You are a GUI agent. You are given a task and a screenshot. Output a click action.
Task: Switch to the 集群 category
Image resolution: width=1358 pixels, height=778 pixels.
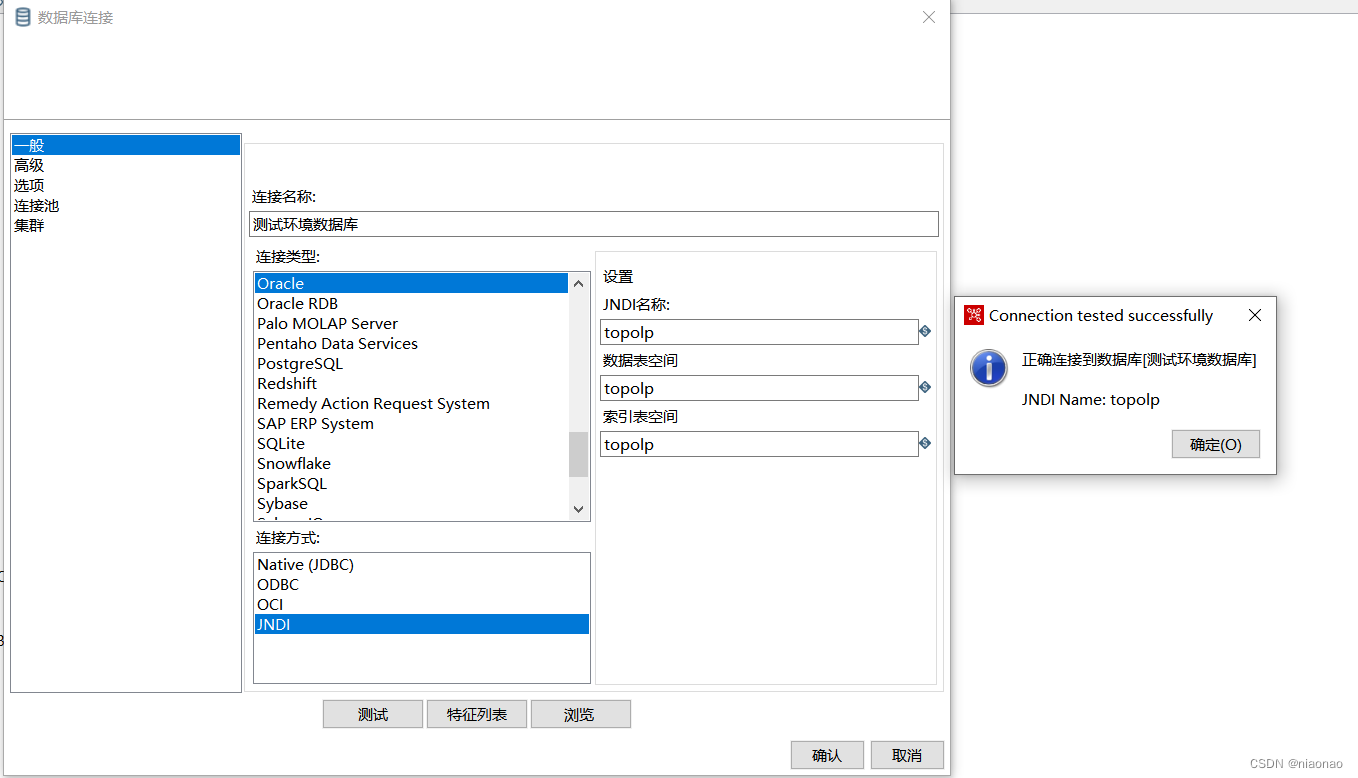[126, 225]
